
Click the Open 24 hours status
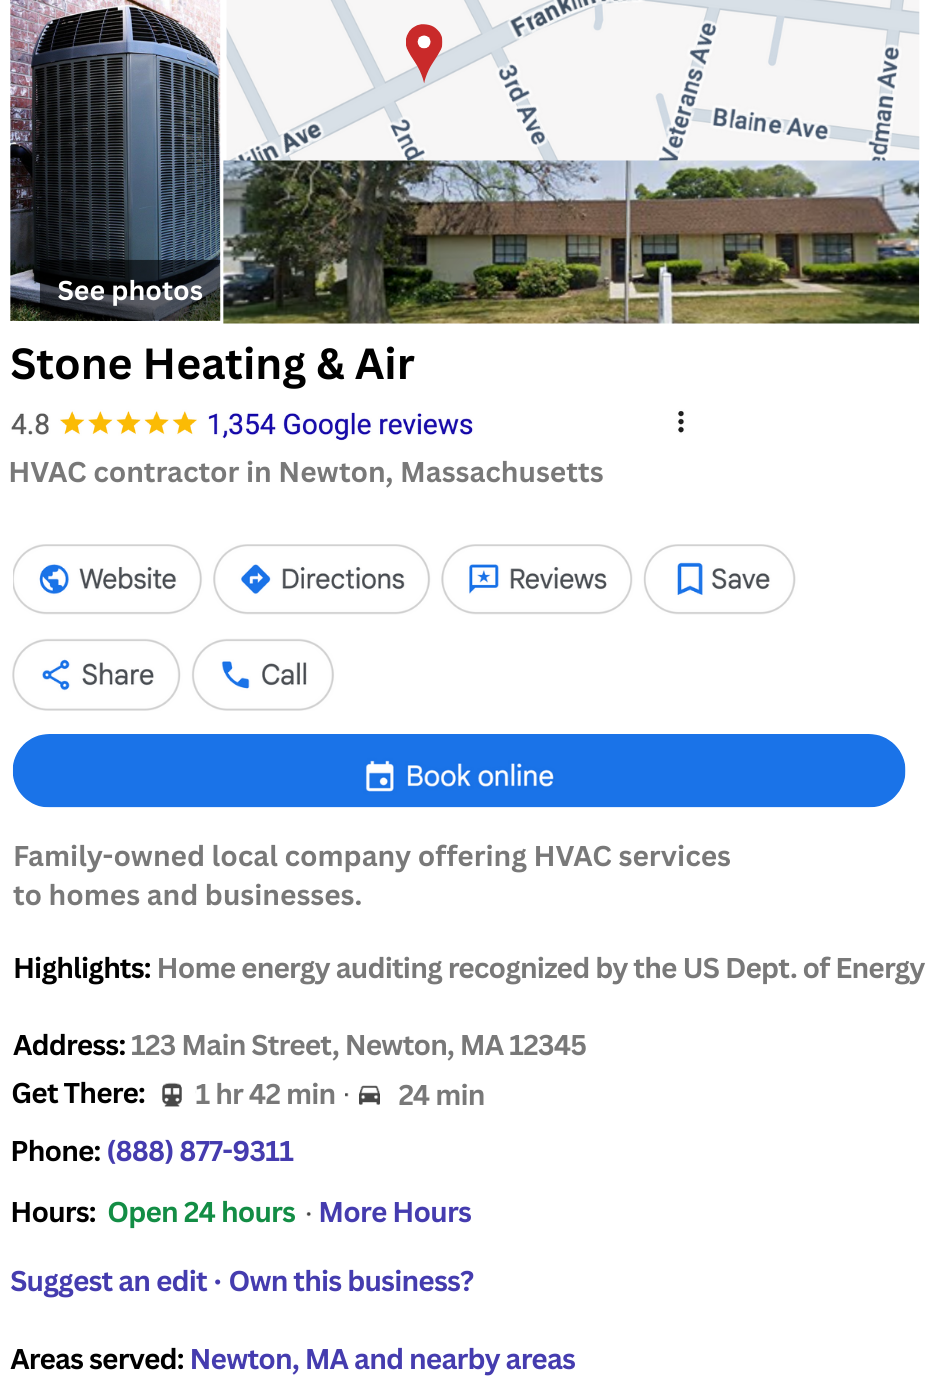(x=202, y=1212)
